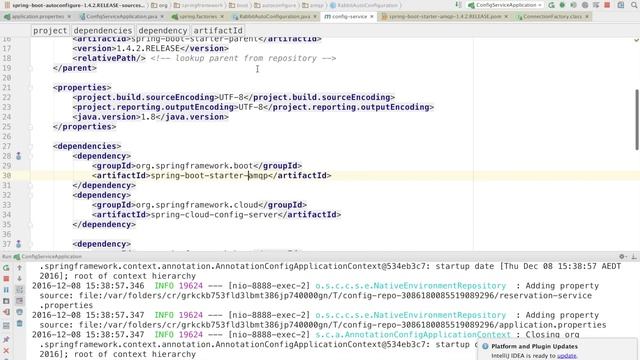Screen dimensions: 640x360
Task: Click the dump threads icon in Run panel
Action: click(6, 301)
